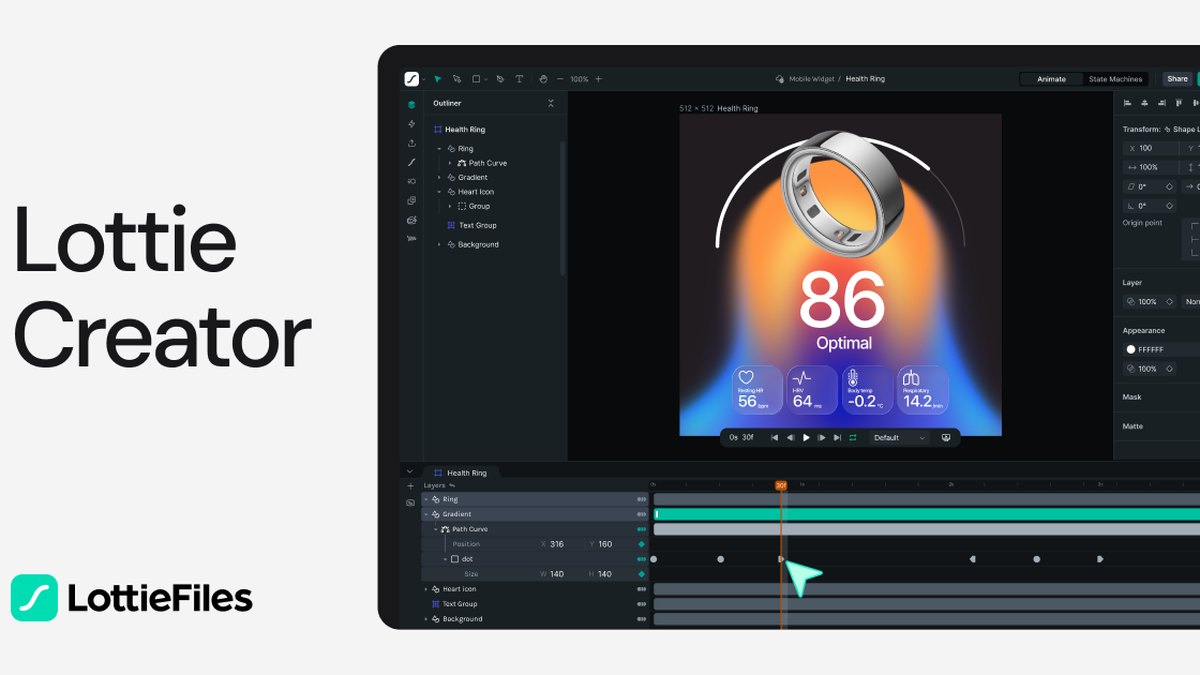The image size is (1200, 675).
Task: Click the add layer plus icon in the timeline
Action: click(x=410, y=486)
